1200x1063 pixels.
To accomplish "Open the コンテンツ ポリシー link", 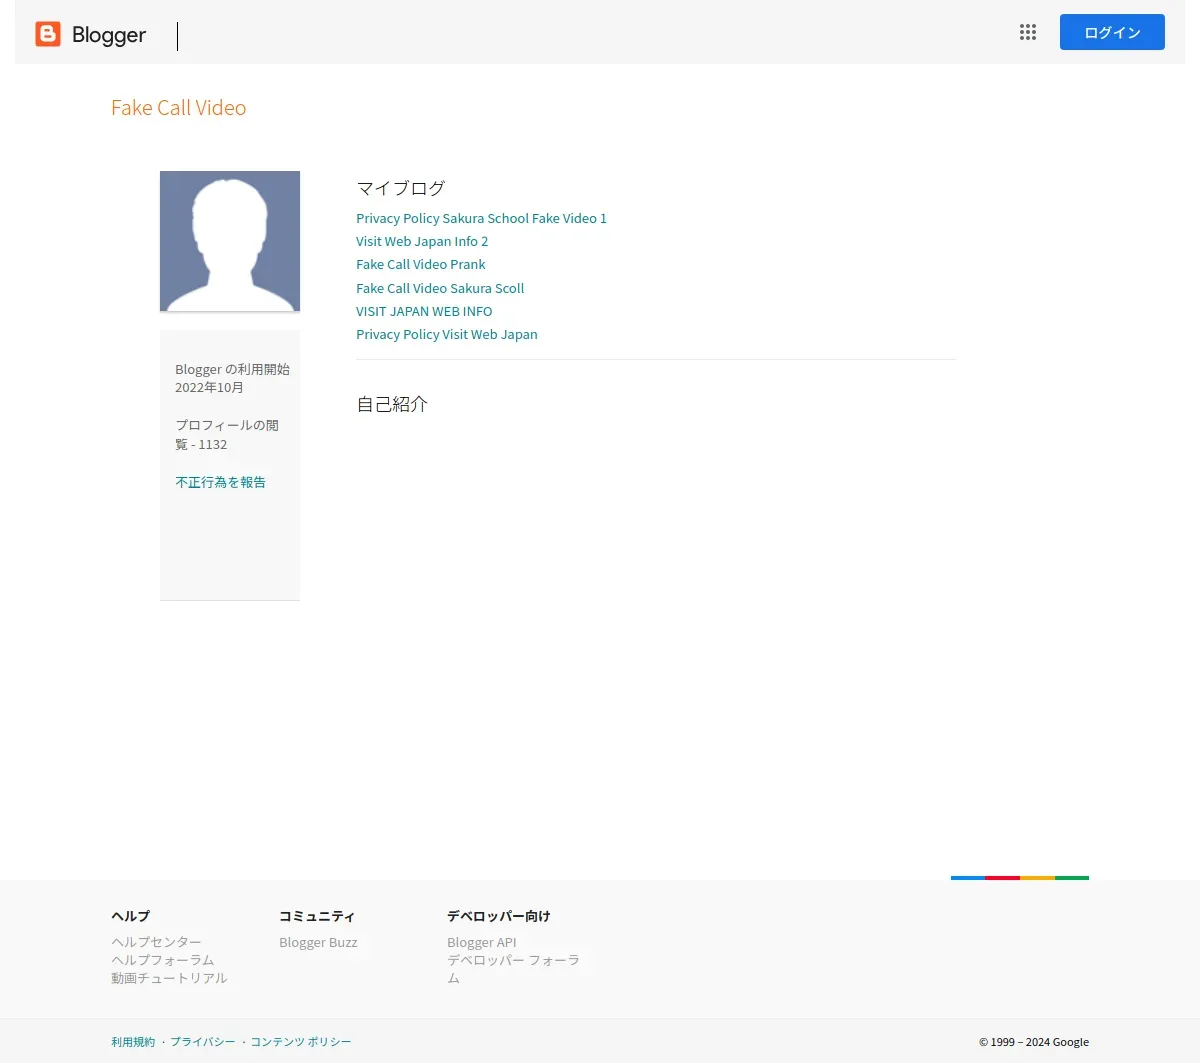I will pyautogui.click(x=301, y=1042).
